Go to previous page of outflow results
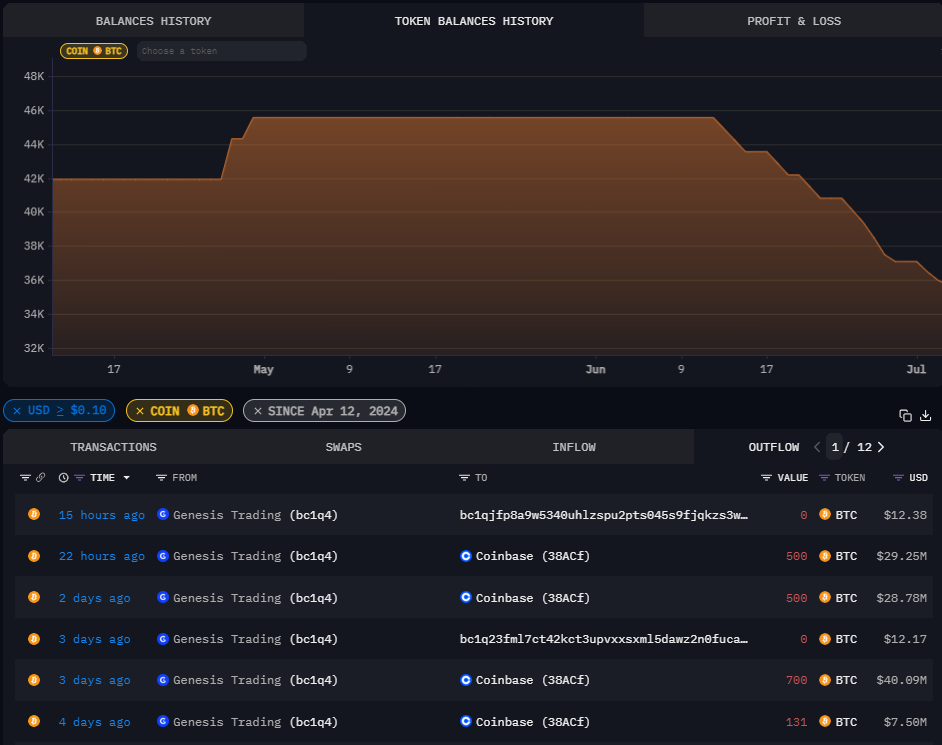Screen dimensions: 942x745 coord(817,447)
